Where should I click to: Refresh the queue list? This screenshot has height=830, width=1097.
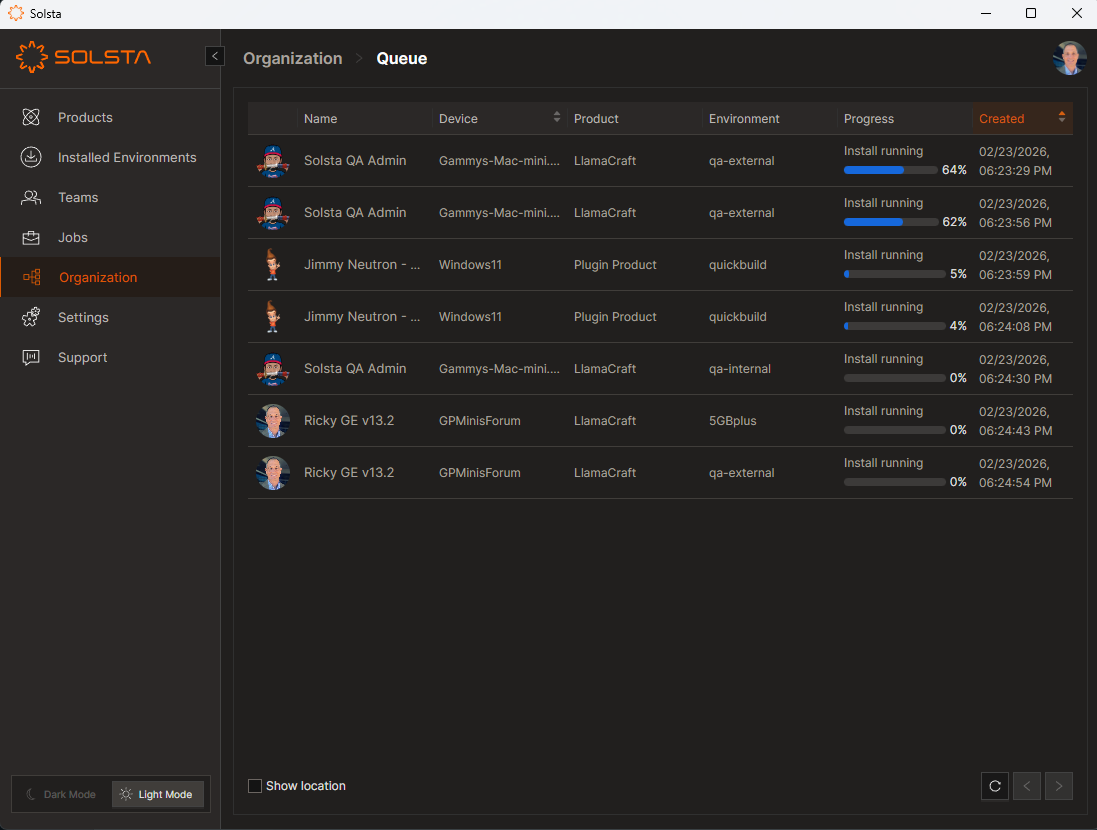(x=994, y=786)
